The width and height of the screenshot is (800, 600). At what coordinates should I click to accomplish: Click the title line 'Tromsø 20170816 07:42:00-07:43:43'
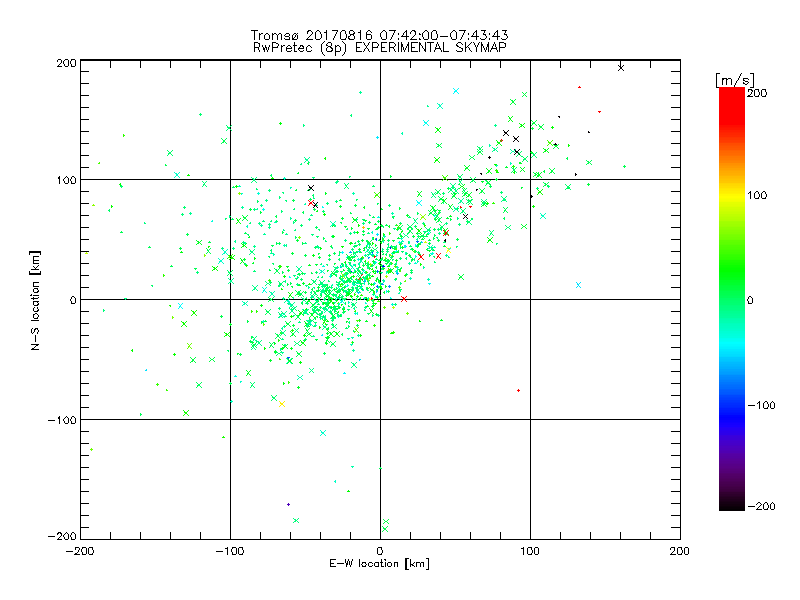point(379,35)
